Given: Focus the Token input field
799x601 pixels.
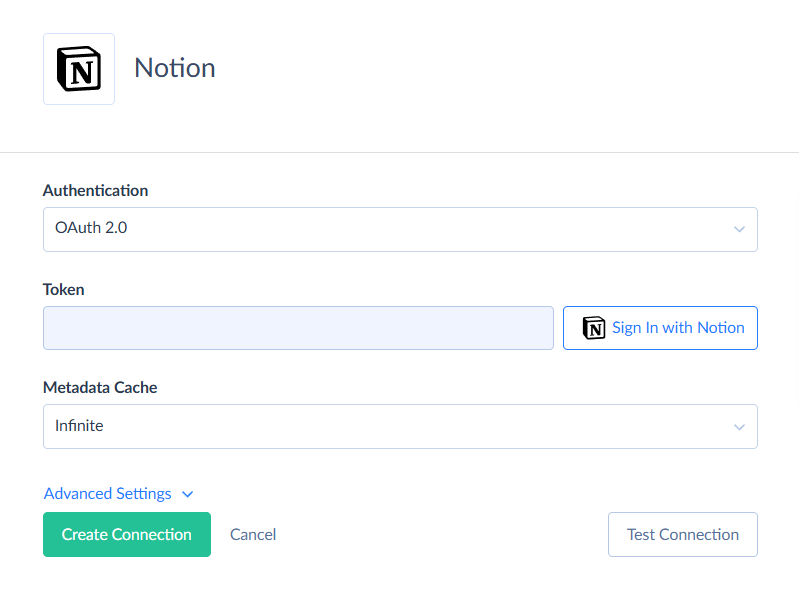Looking at the screenshot, I should point(298,328).
